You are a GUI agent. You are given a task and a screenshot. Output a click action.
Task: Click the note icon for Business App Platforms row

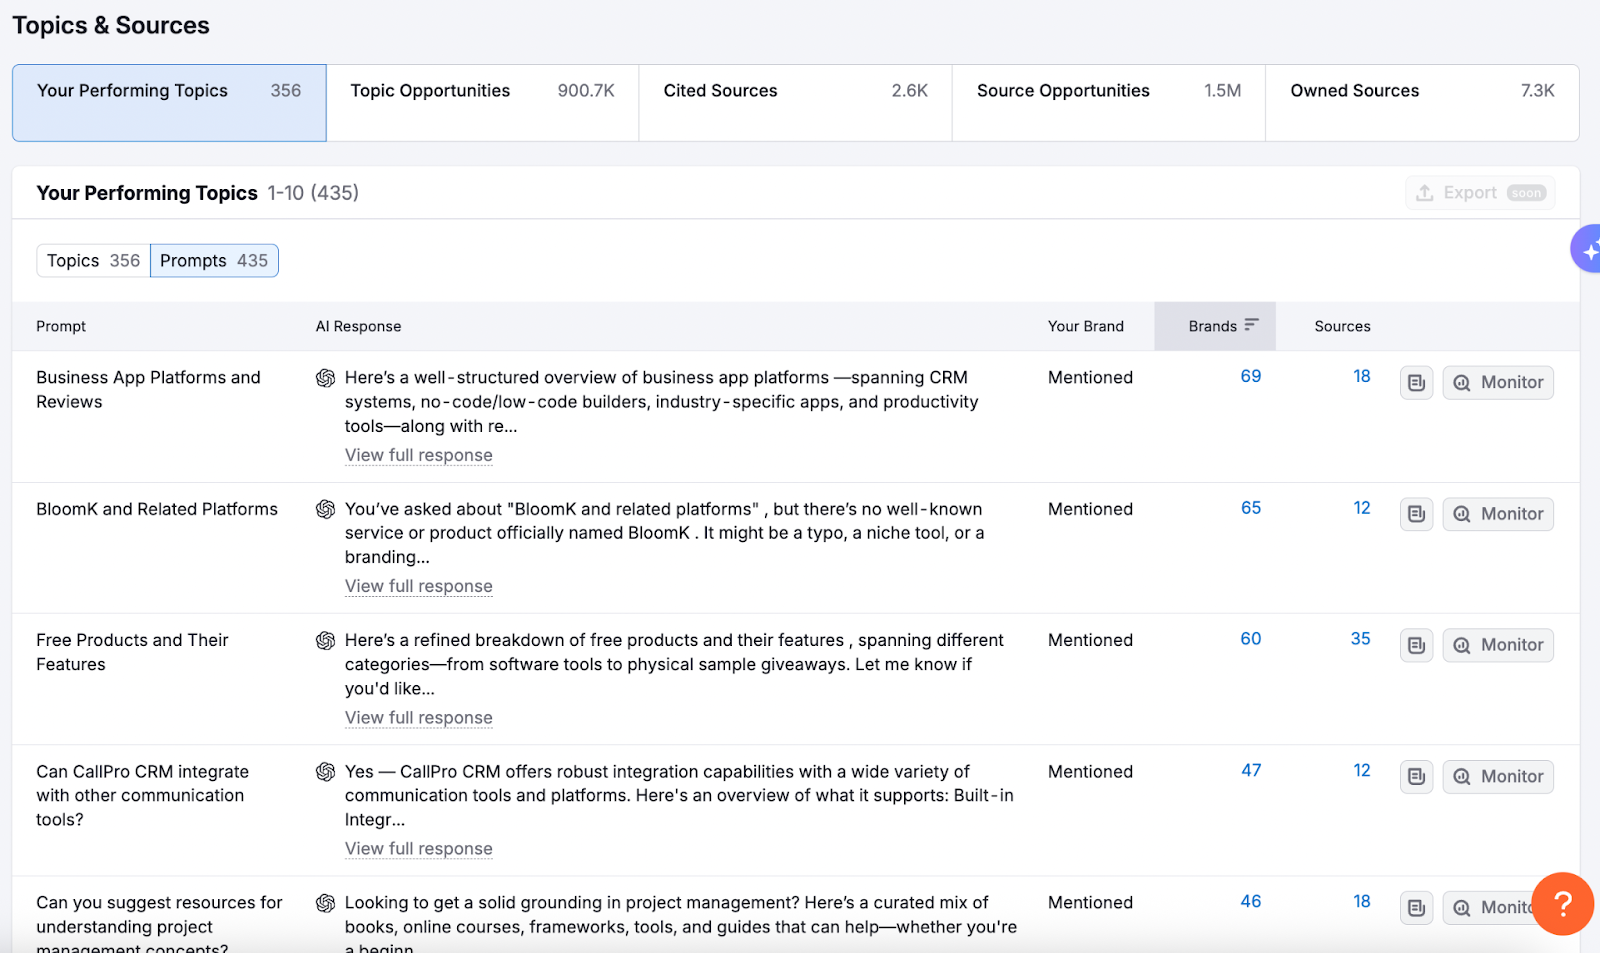point(1416,383)
